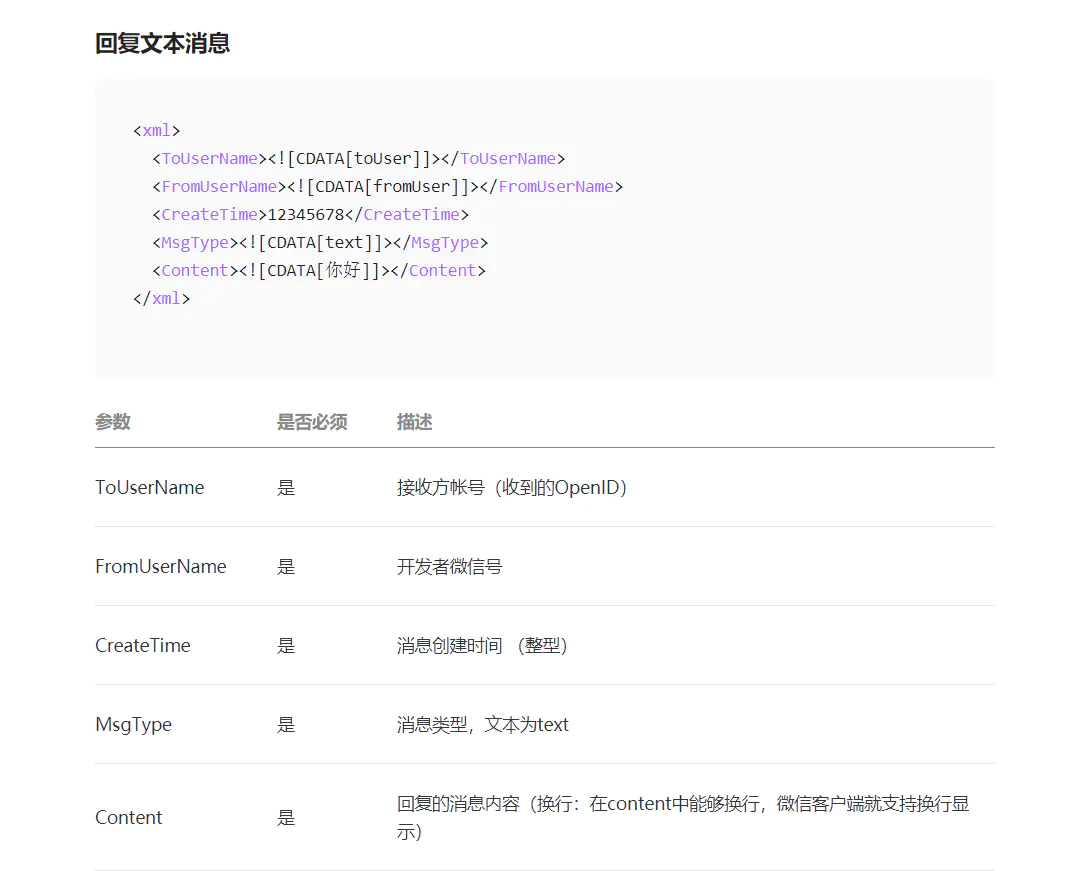Click description 消息创建时间（整型）
Screen dimensions: 1073x871
(x=482, y=645)
